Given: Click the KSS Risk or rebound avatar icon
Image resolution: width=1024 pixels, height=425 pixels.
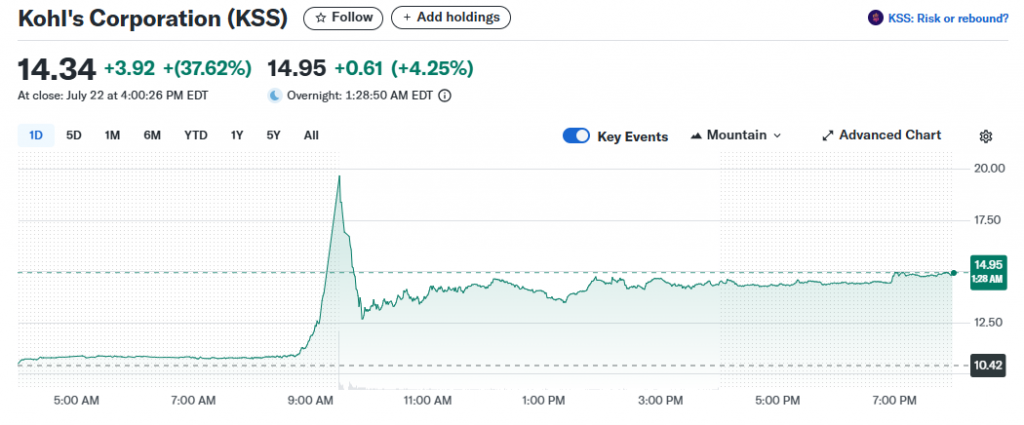Looking at the screenshot, I should tap(875, 18).
